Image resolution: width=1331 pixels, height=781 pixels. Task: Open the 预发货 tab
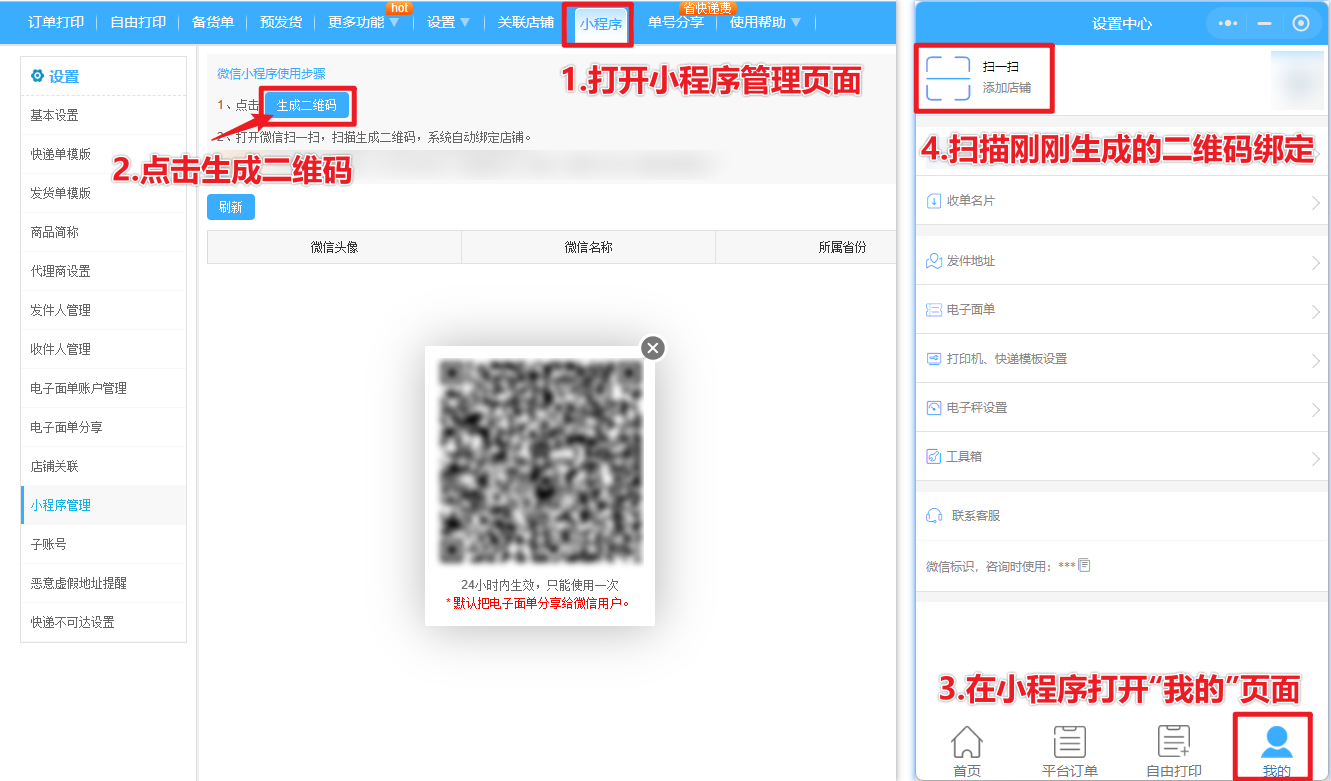(280, 22)
